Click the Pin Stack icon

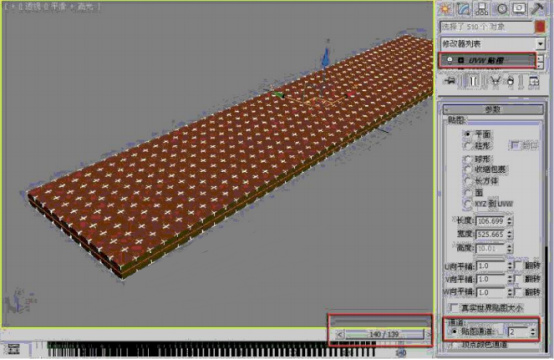point(450,81)
